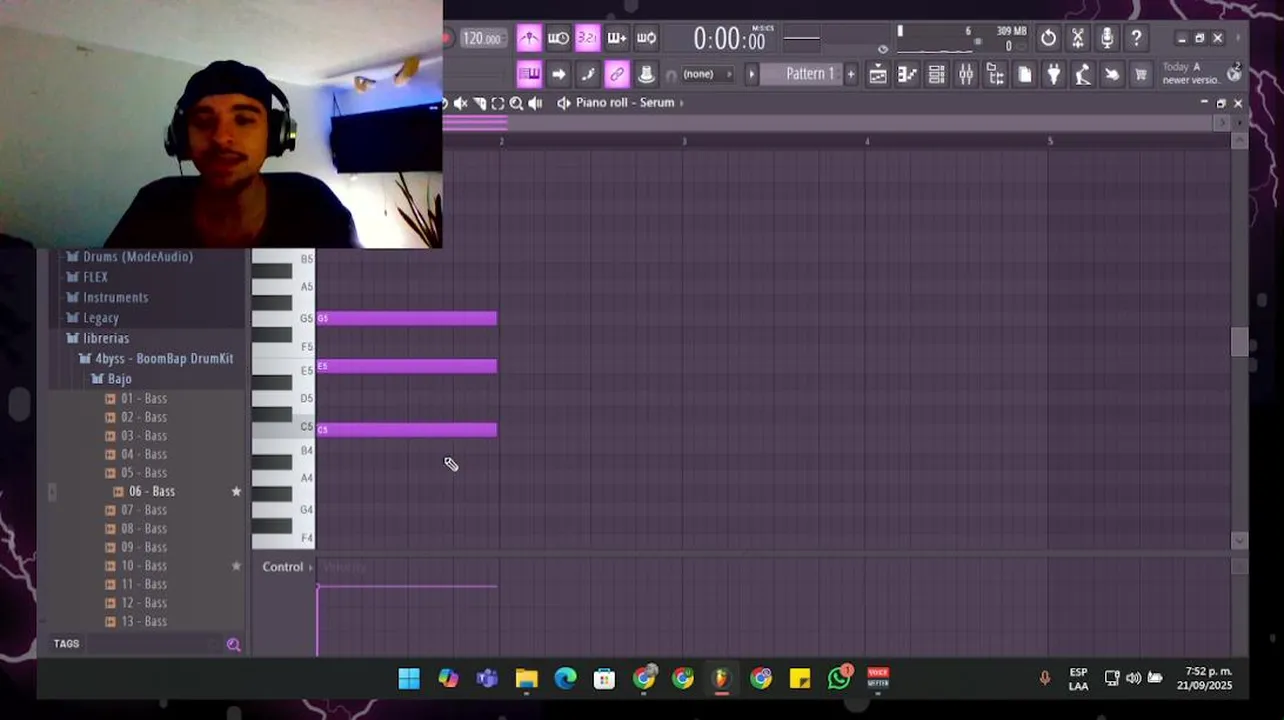Select the select tool in Piano roll toolbar

pyautogui.click(x=498, y=103)
